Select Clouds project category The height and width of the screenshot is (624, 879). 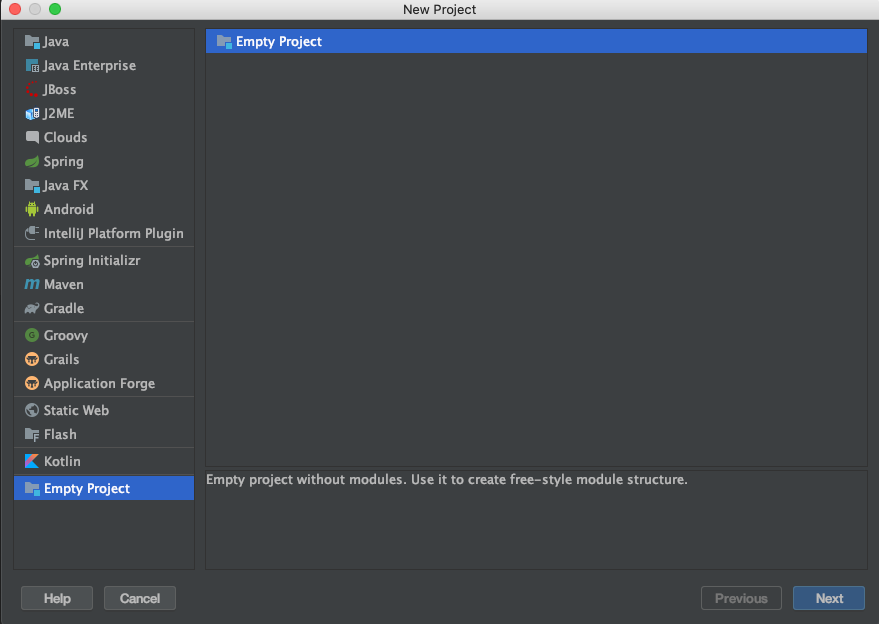(x=104, y=137)
